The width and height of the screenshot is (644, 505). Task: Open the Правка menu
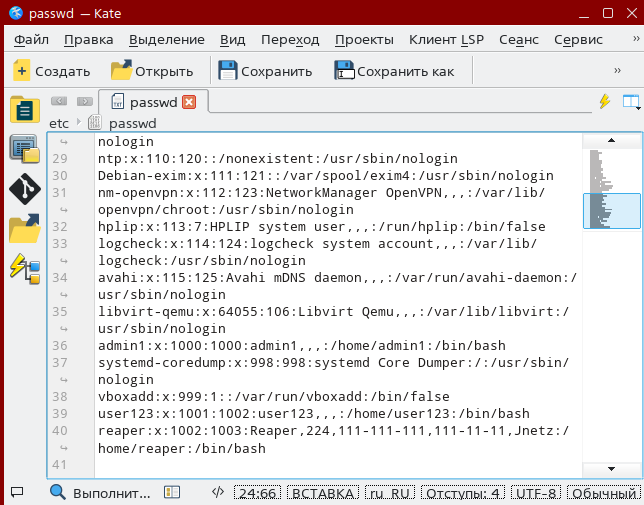[x=89, y=39]
